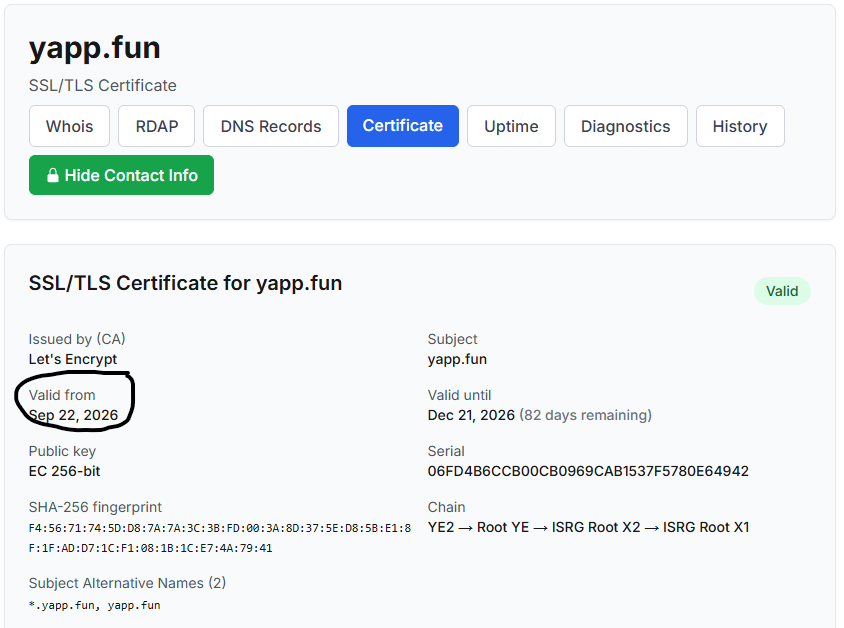The width and height of the screenshot is (844, 628).
Task: Switch to the RDAP tab
Action: 157,126
